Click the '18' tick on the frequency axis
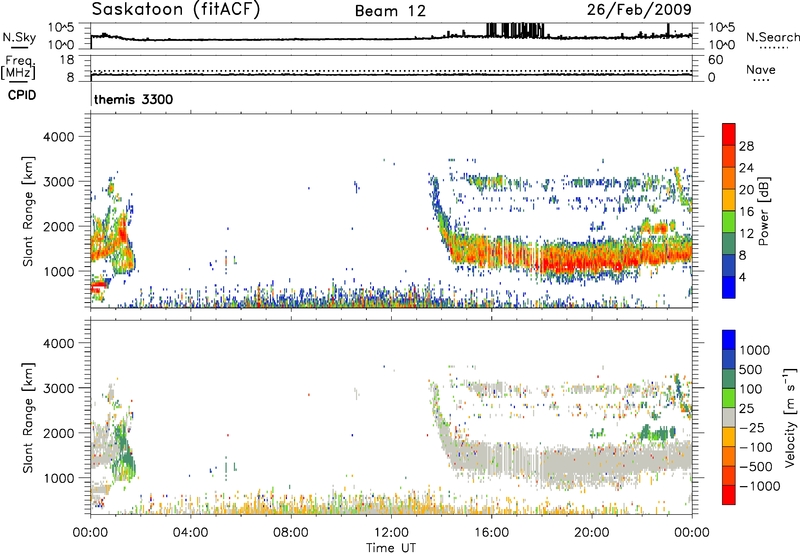Screen dimensions: 800x554 67,60
